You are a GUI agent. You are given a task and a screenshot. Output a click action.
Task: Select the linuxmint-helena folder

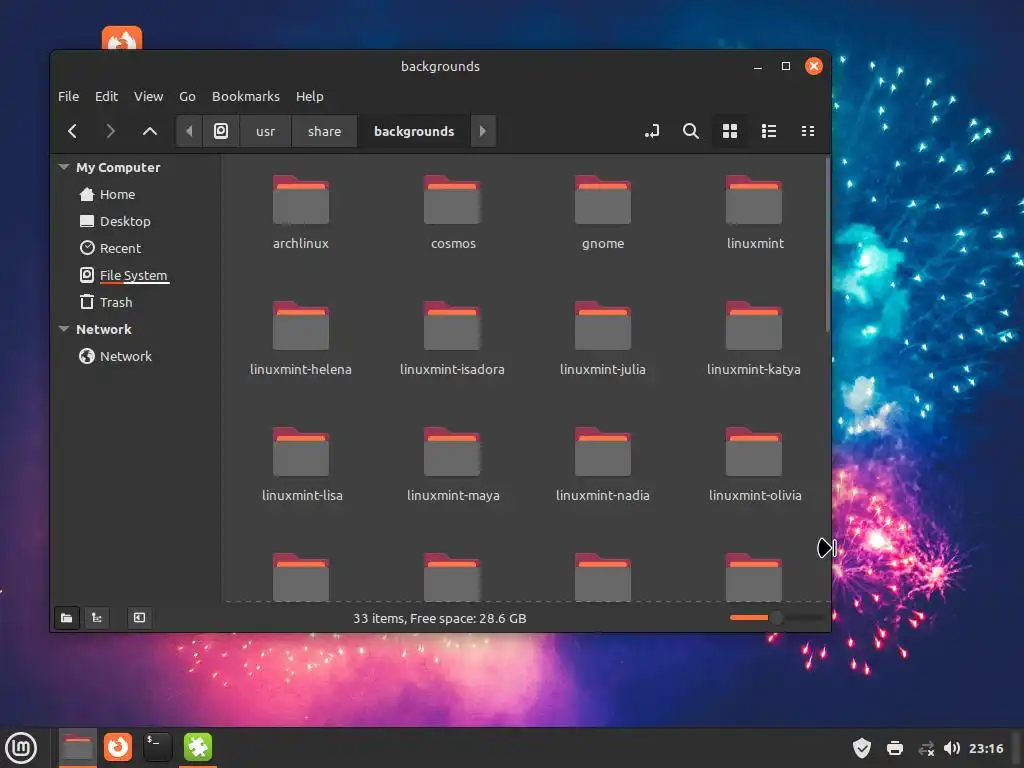coord(300,338)
